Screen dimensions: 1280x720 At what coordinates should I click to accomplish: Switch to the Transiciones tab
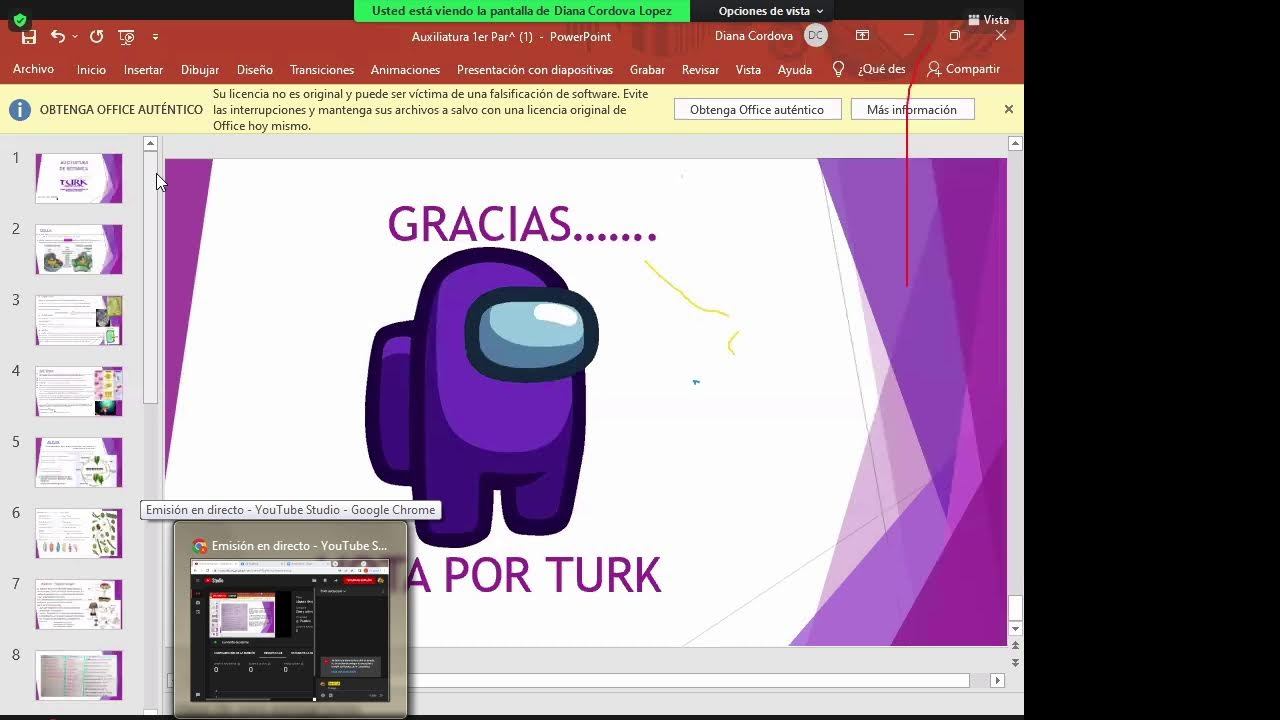(x=322, y=70)
